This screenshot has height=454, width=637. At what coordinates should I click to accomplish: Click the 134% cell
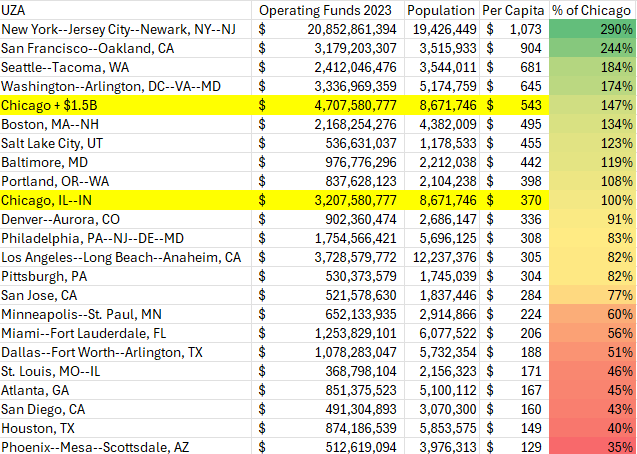(x=593, y=124)
